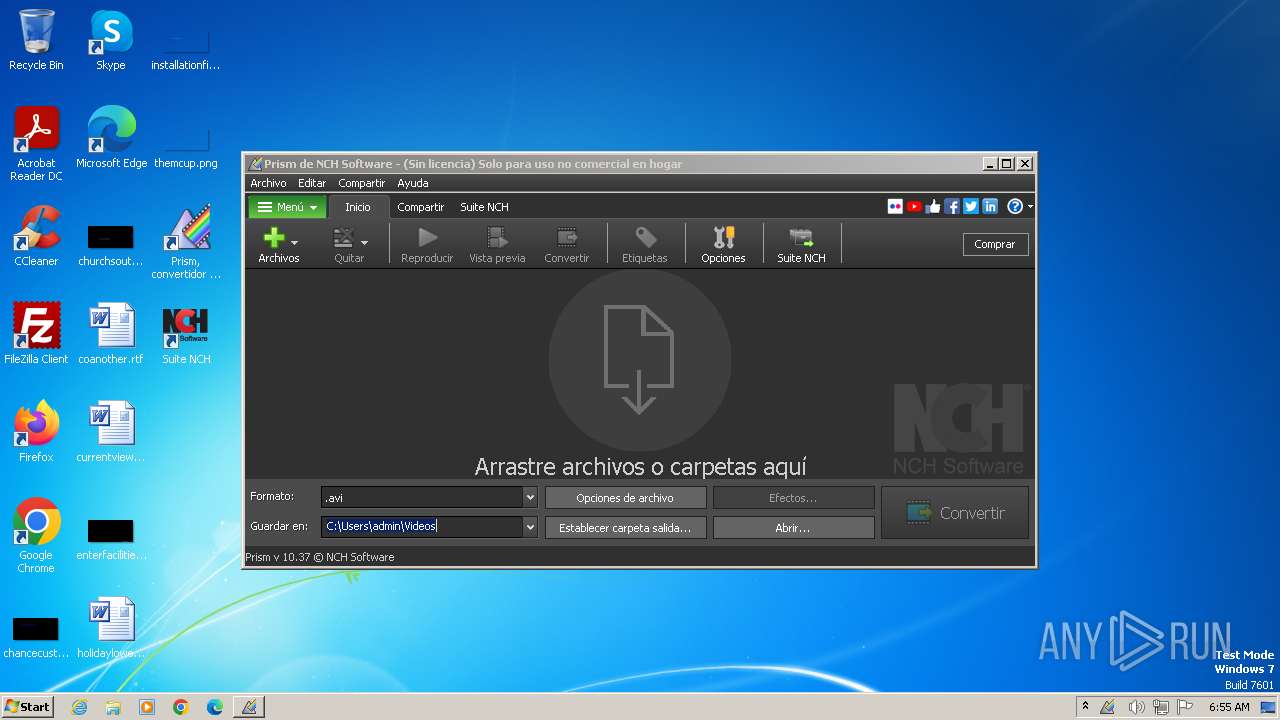Open Google Chrome desktop shortcut

coord(36,535)
